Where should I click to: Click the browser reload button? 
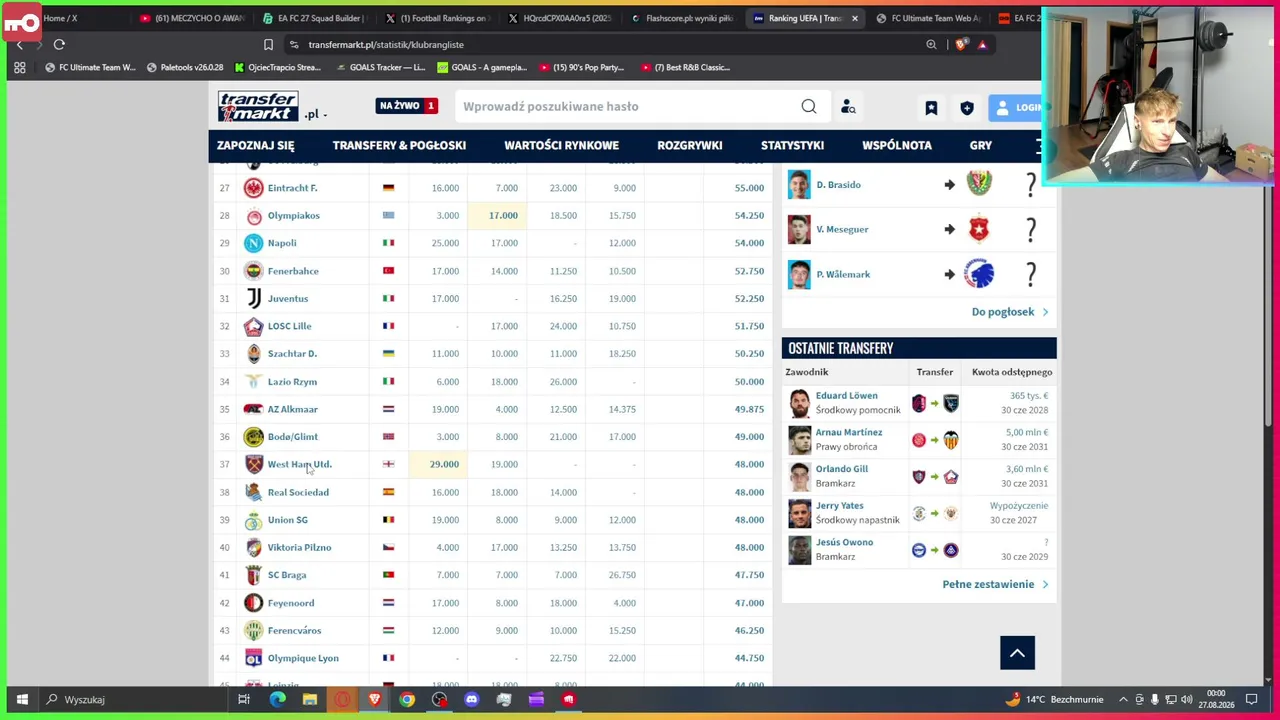59,44
